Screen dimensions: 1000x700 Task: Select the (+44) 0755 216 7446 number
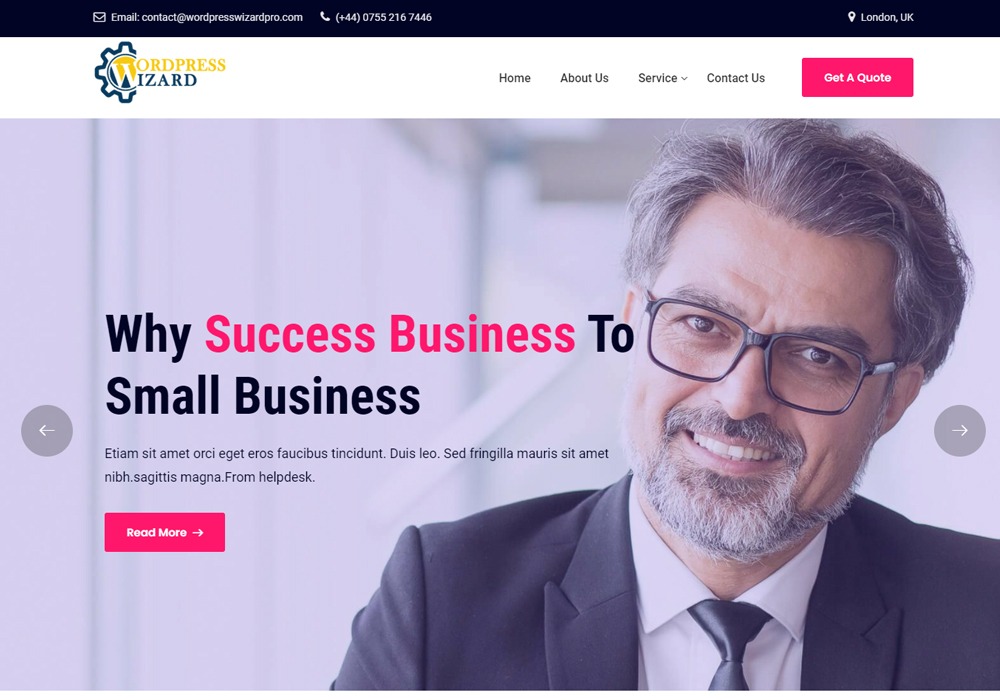383,17
